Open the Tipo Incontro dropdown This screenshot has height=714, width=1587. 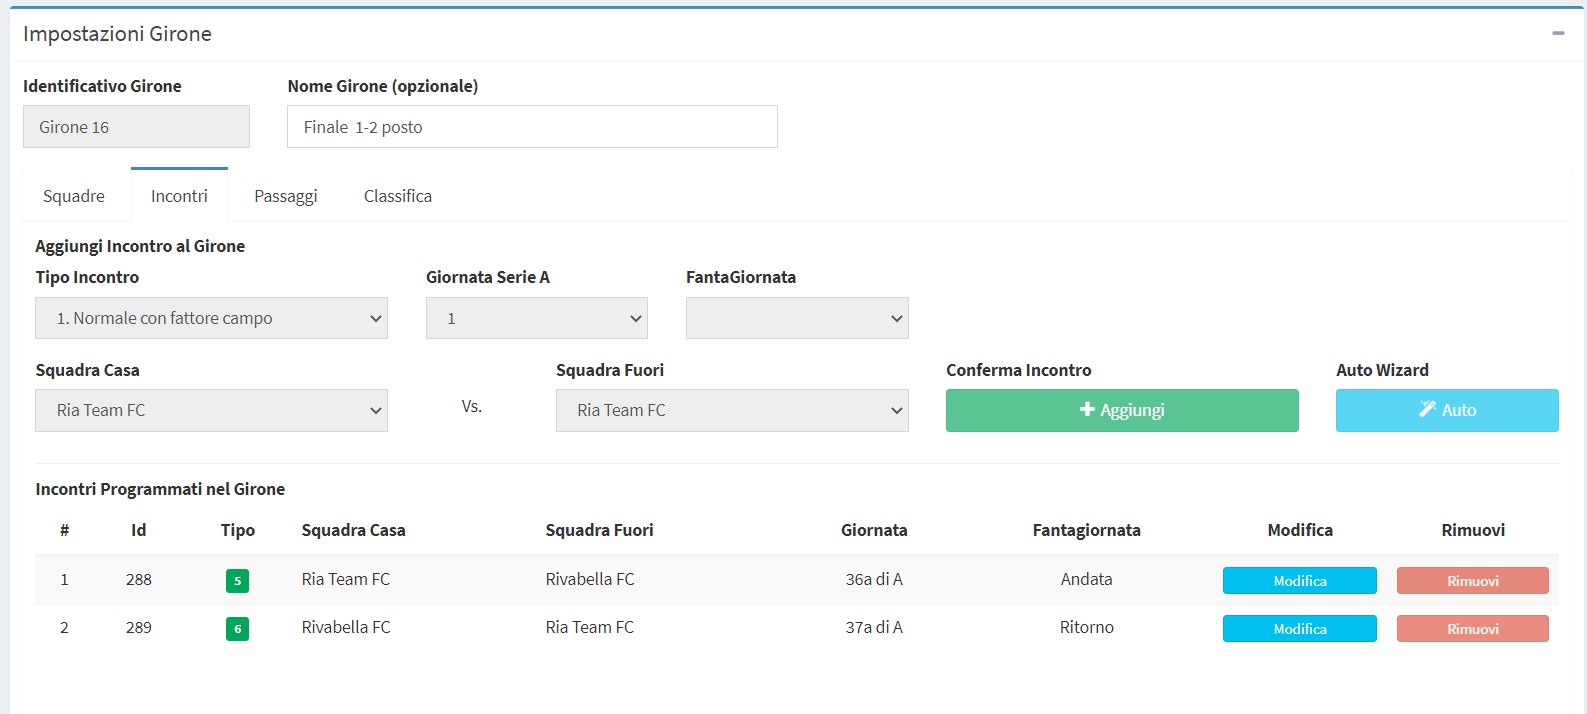(x=211, y=318)
